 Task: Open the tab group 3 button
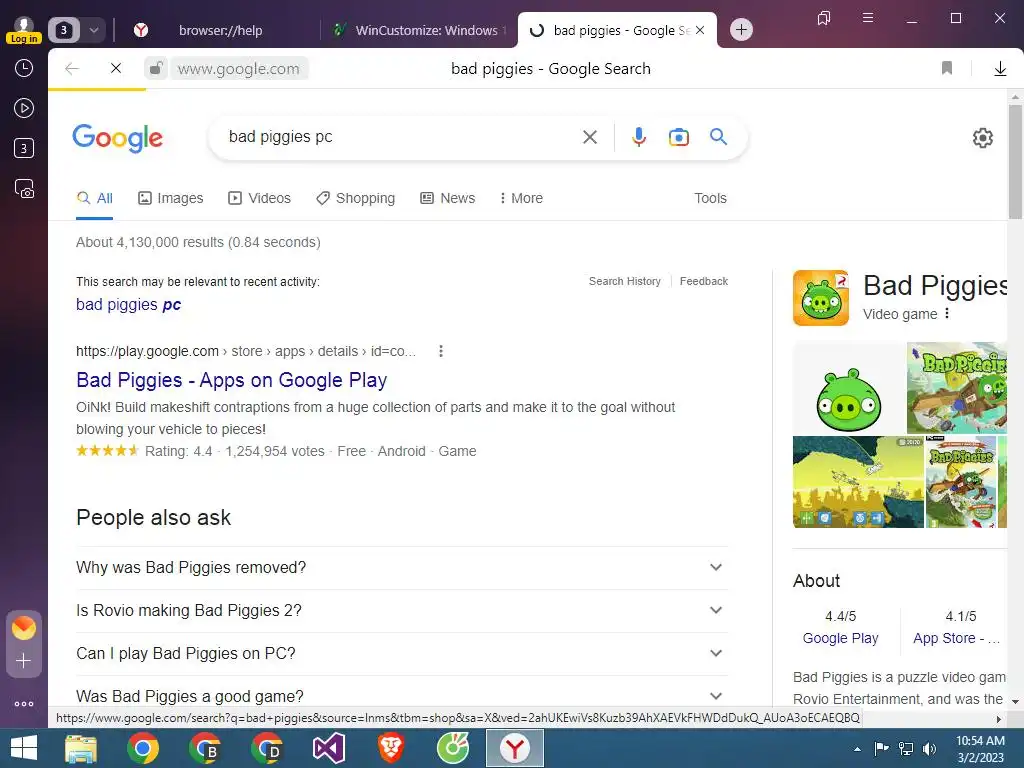coord(64,30)
